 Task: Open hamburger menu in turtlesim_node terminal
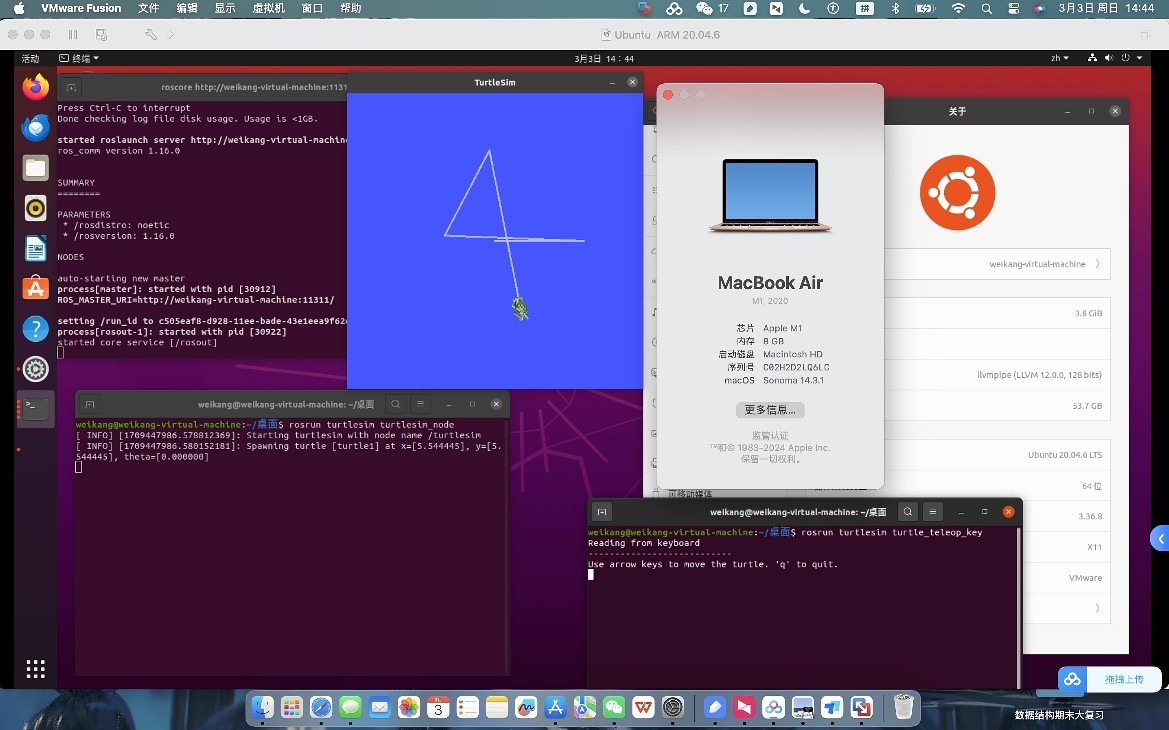pos(420,404)
